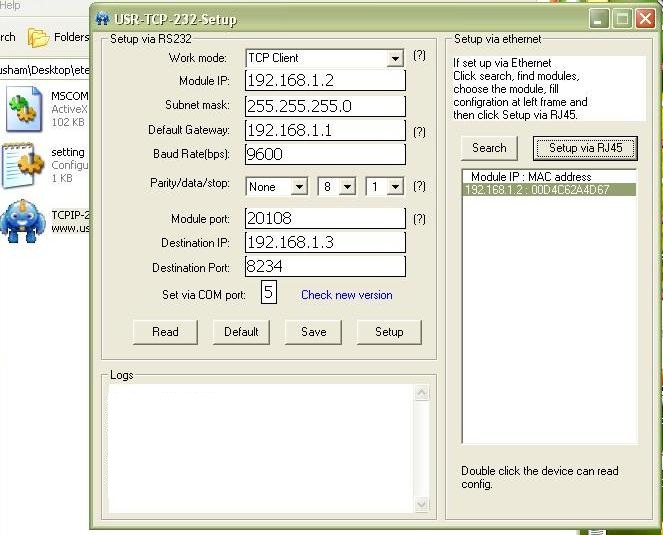Click the 'Module IP : MAC address' header text
The height and width of the screenshot is (535, 663).
click(x=531, y=177)
